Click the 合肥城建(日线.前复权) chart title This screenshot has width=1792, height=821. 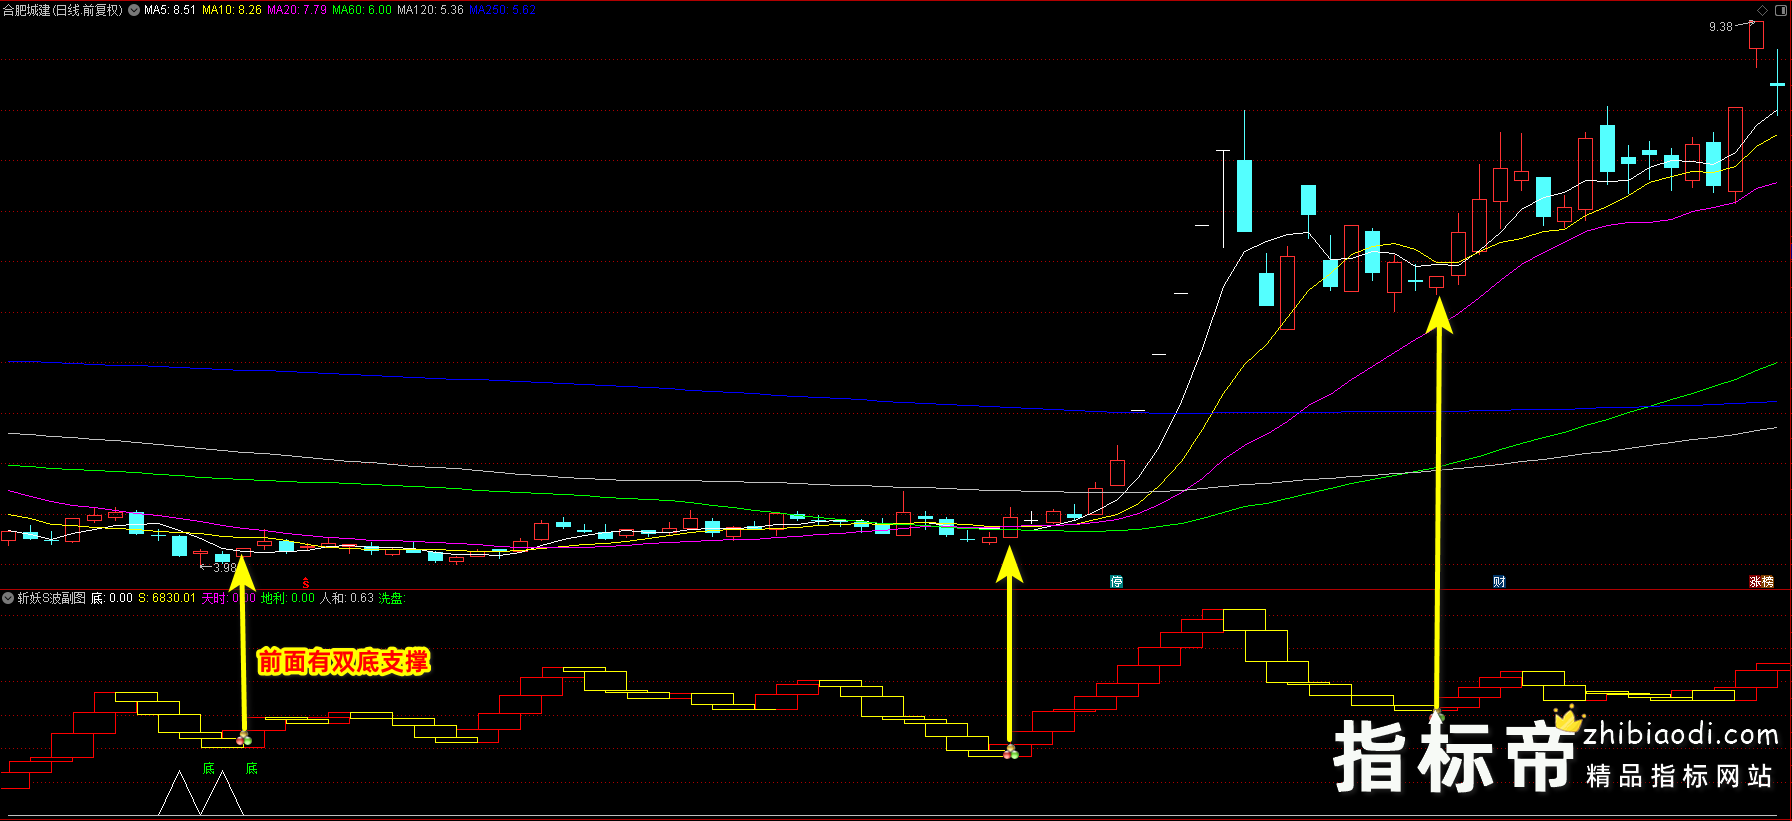(63, 10)
